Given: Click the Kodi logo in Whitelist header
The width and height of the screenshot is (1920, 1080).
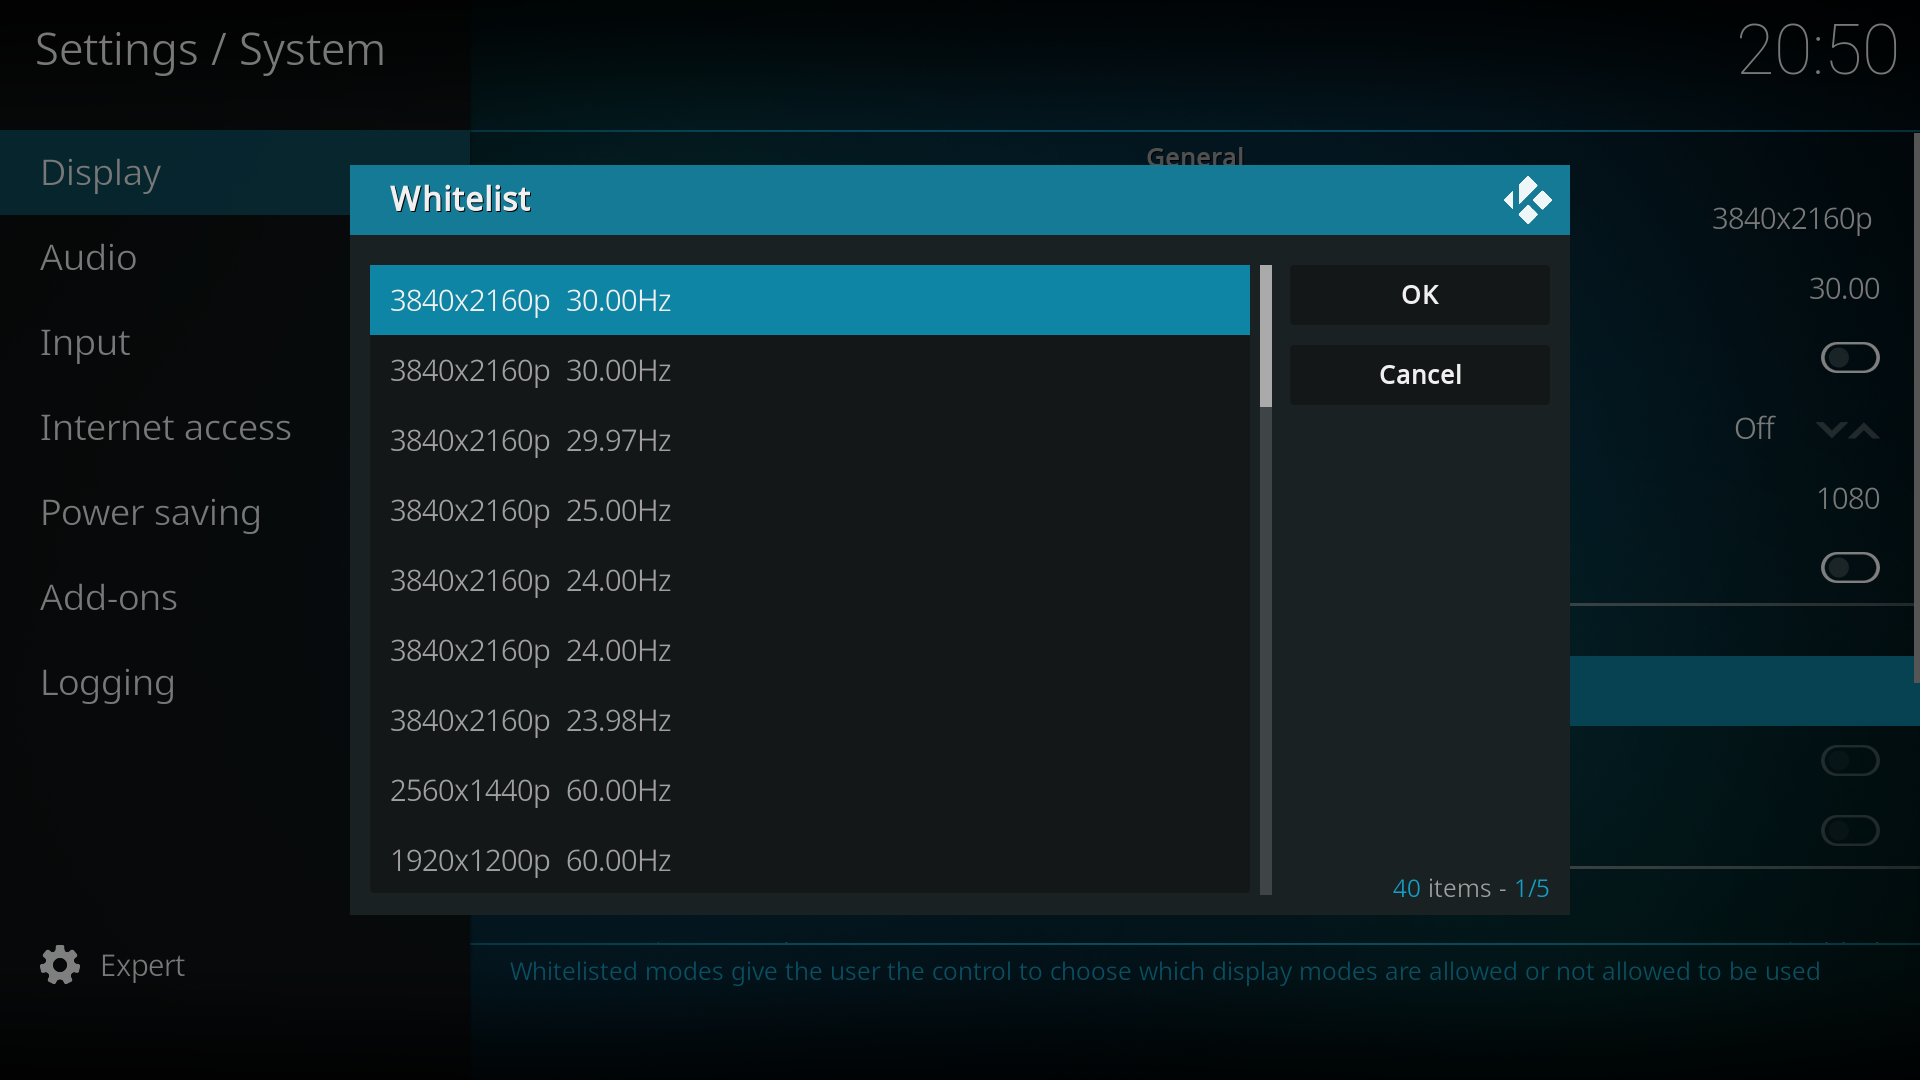Looking at the screenshot, I should coord(1527,200).
